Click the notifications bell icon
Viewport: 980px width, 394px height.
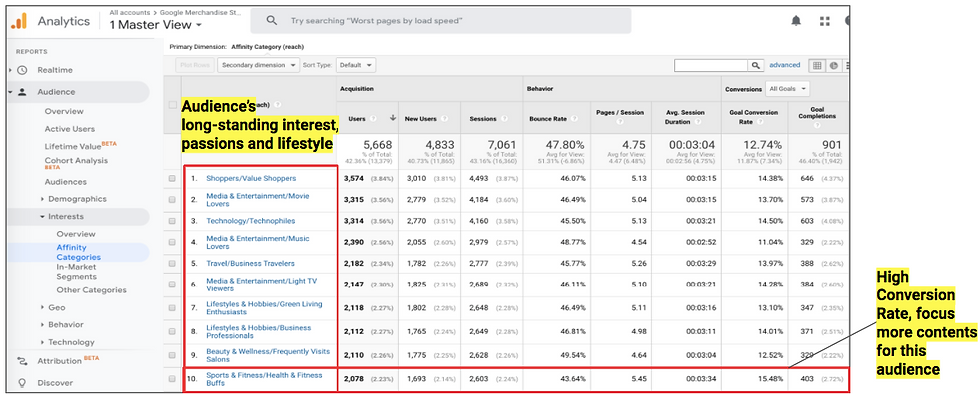pyautogui.click(x=796, y=21)
